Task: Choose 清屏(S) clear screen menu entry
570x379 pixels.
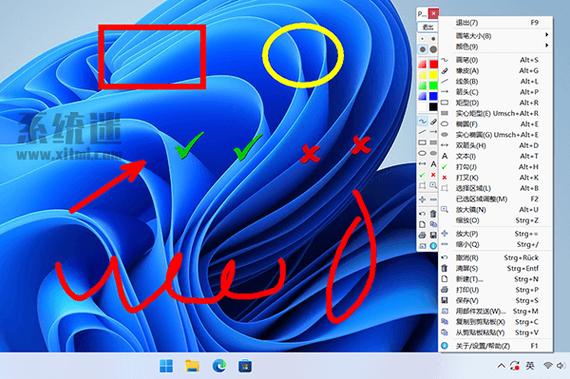Action: click(496, 269)
